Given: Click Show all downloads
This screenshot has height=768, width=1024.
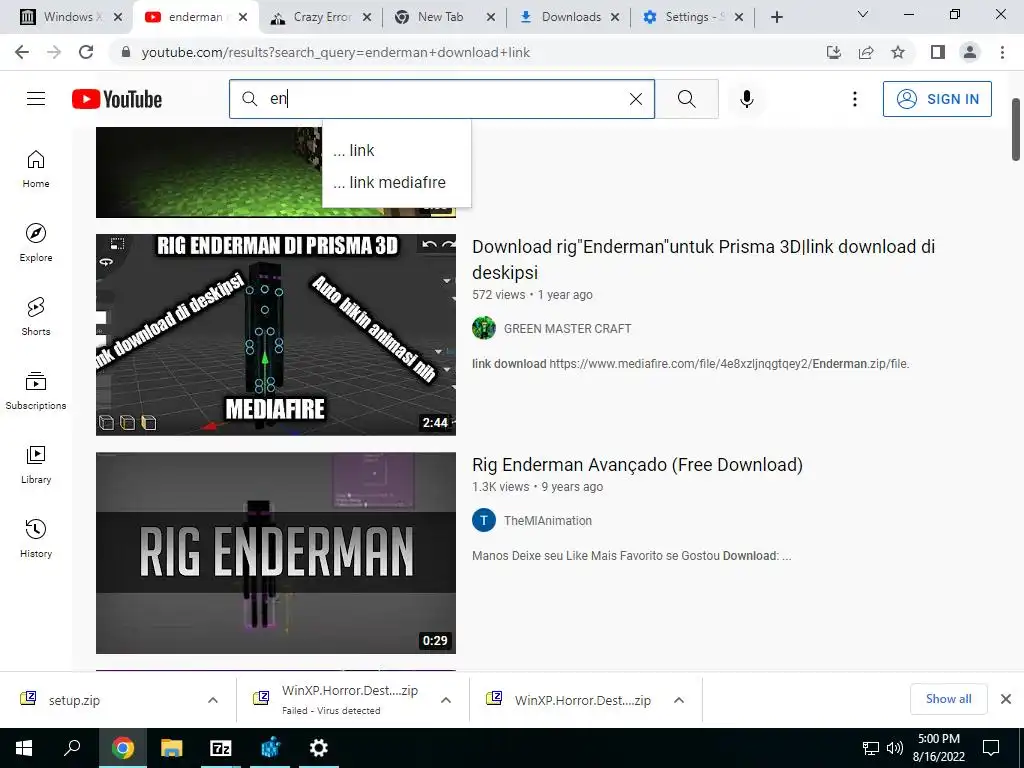Looking at the screenshot, I should [x=948, y=699].
